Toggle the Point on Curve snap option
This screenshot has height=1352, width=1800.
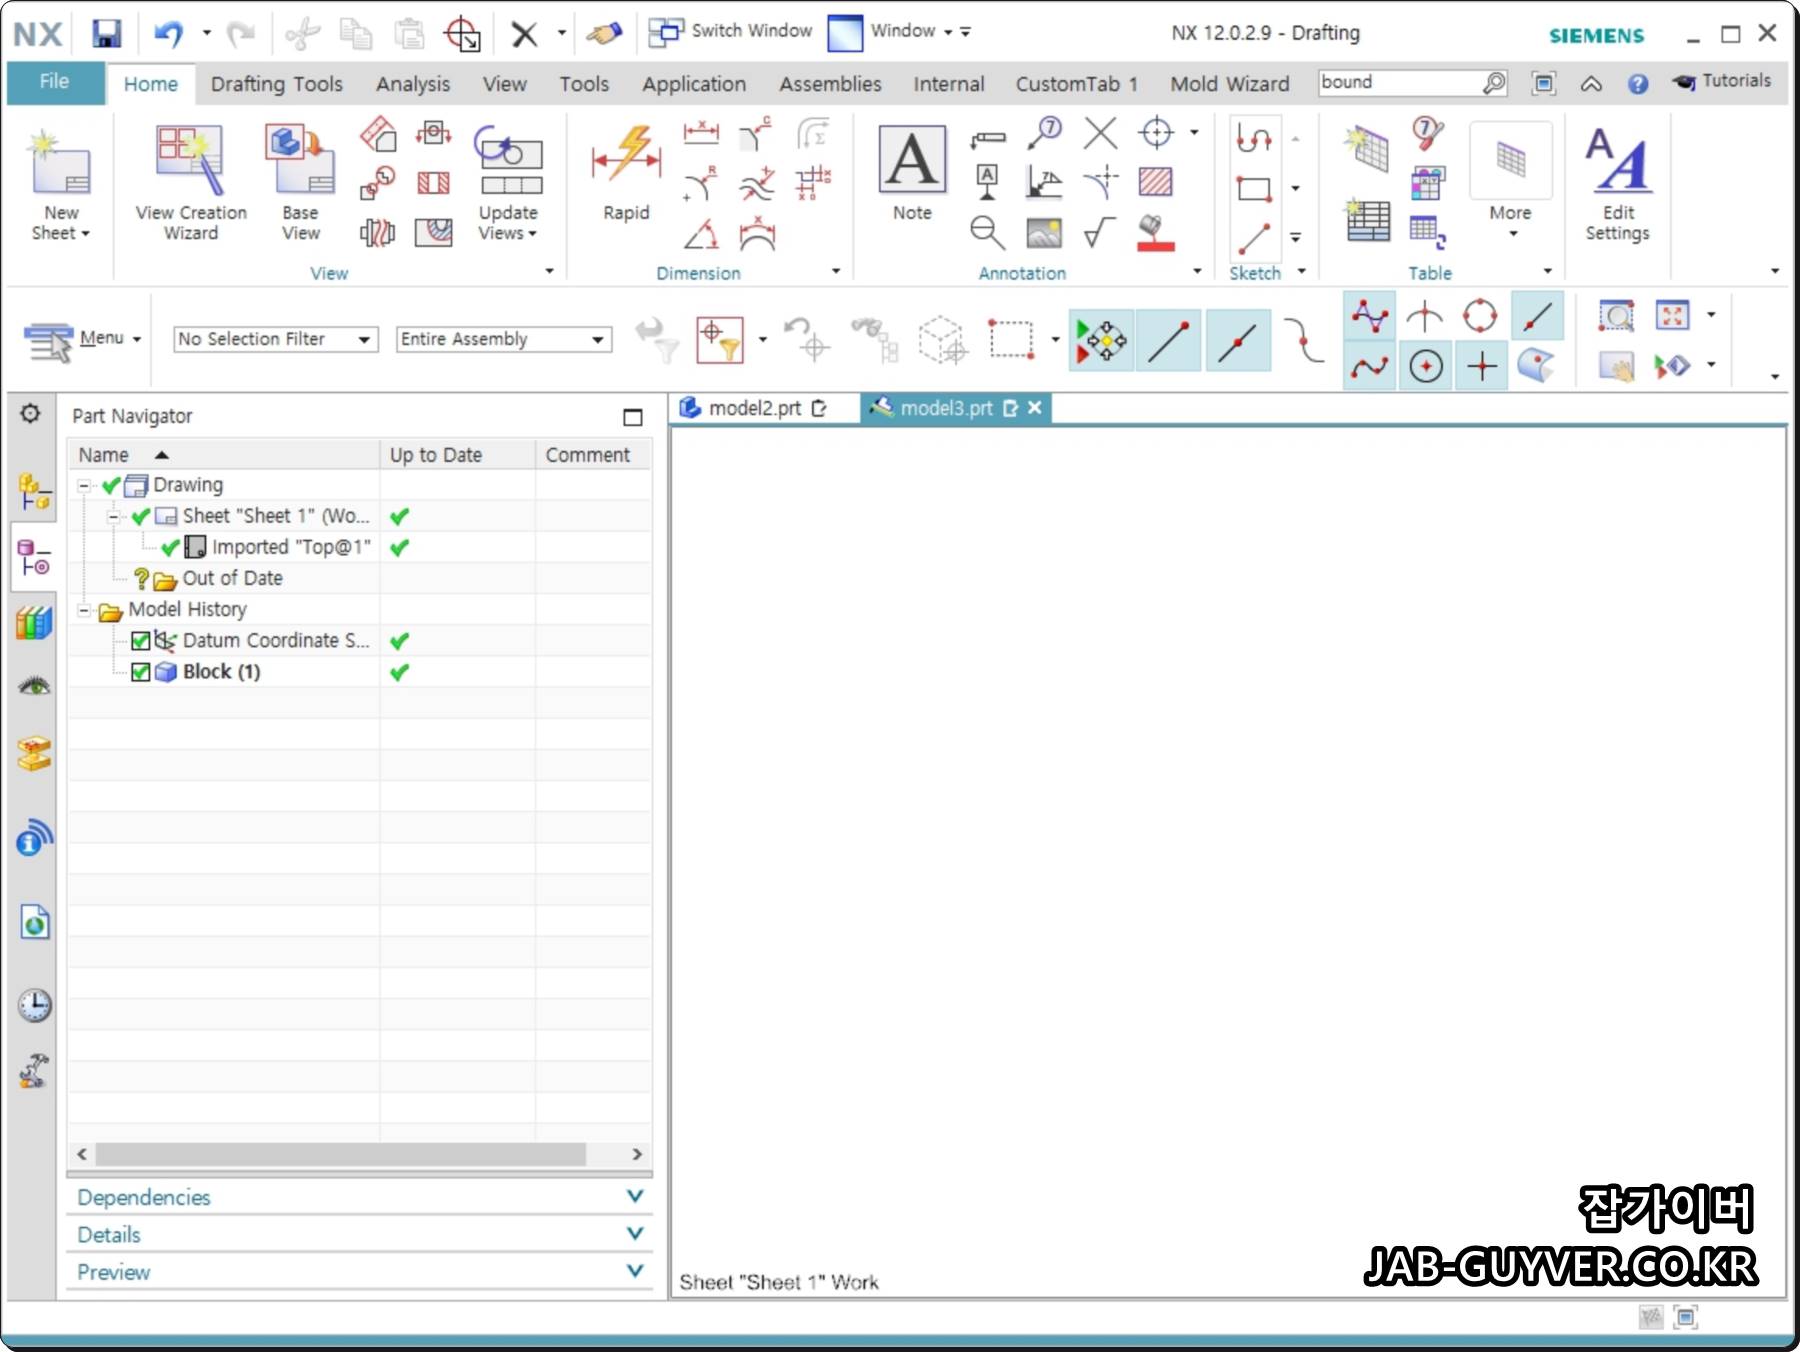coord(1537,317)
